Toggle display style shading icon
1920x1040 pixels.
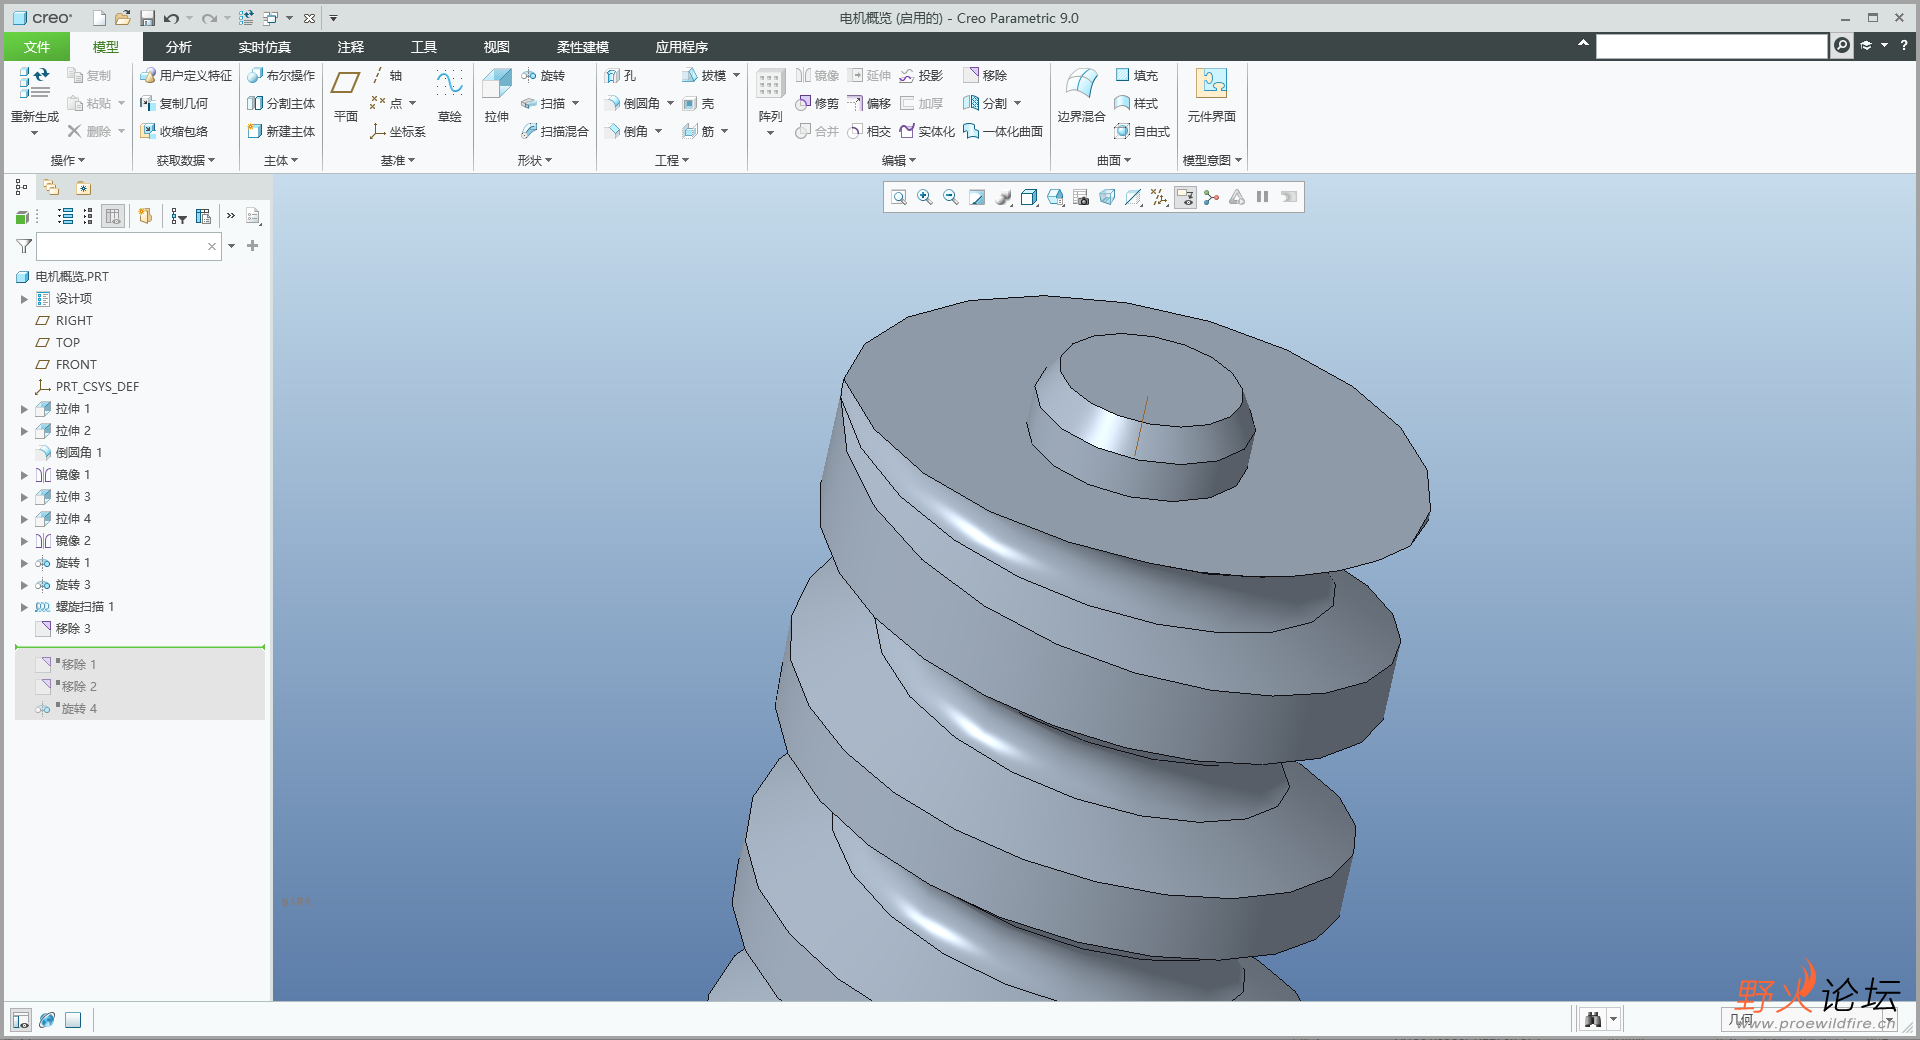pos(1029,197)
